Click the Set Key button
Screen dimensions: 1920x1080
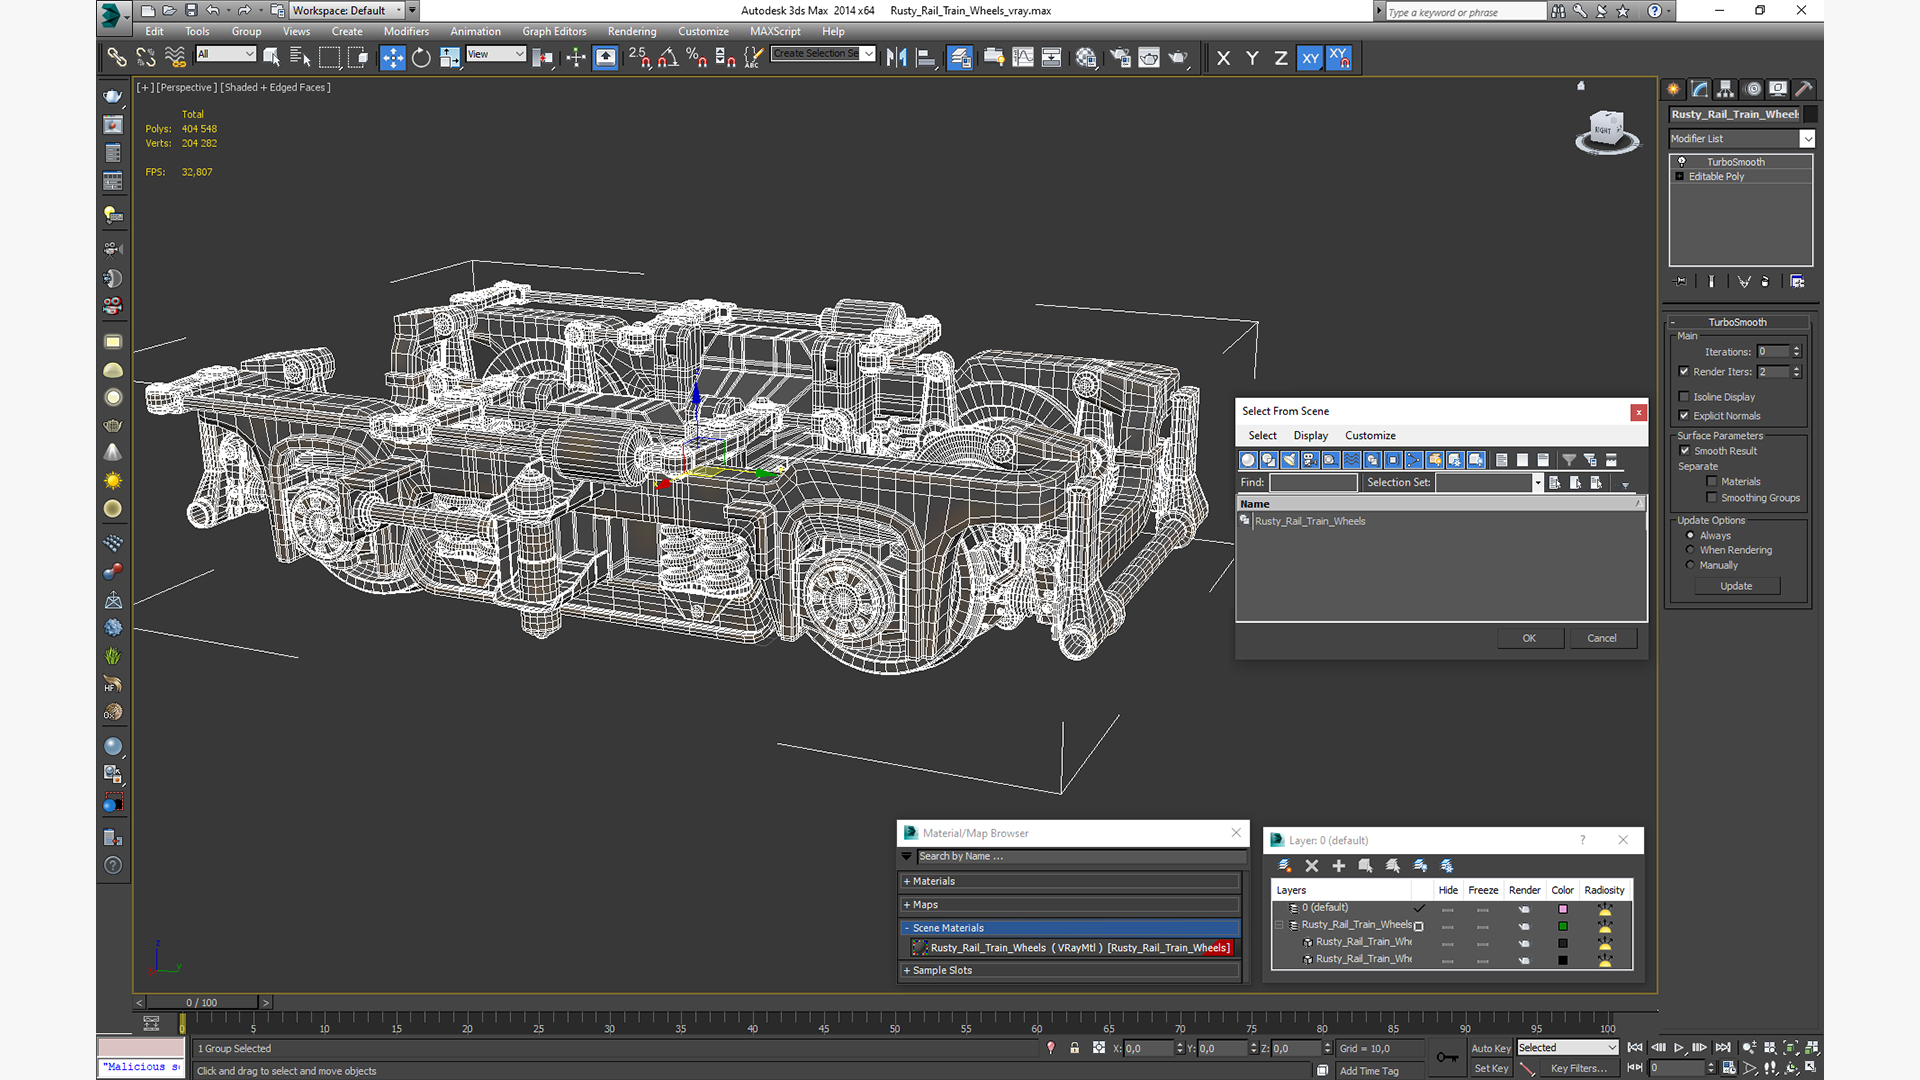pyautogui.click(x=1490, y=1069)
